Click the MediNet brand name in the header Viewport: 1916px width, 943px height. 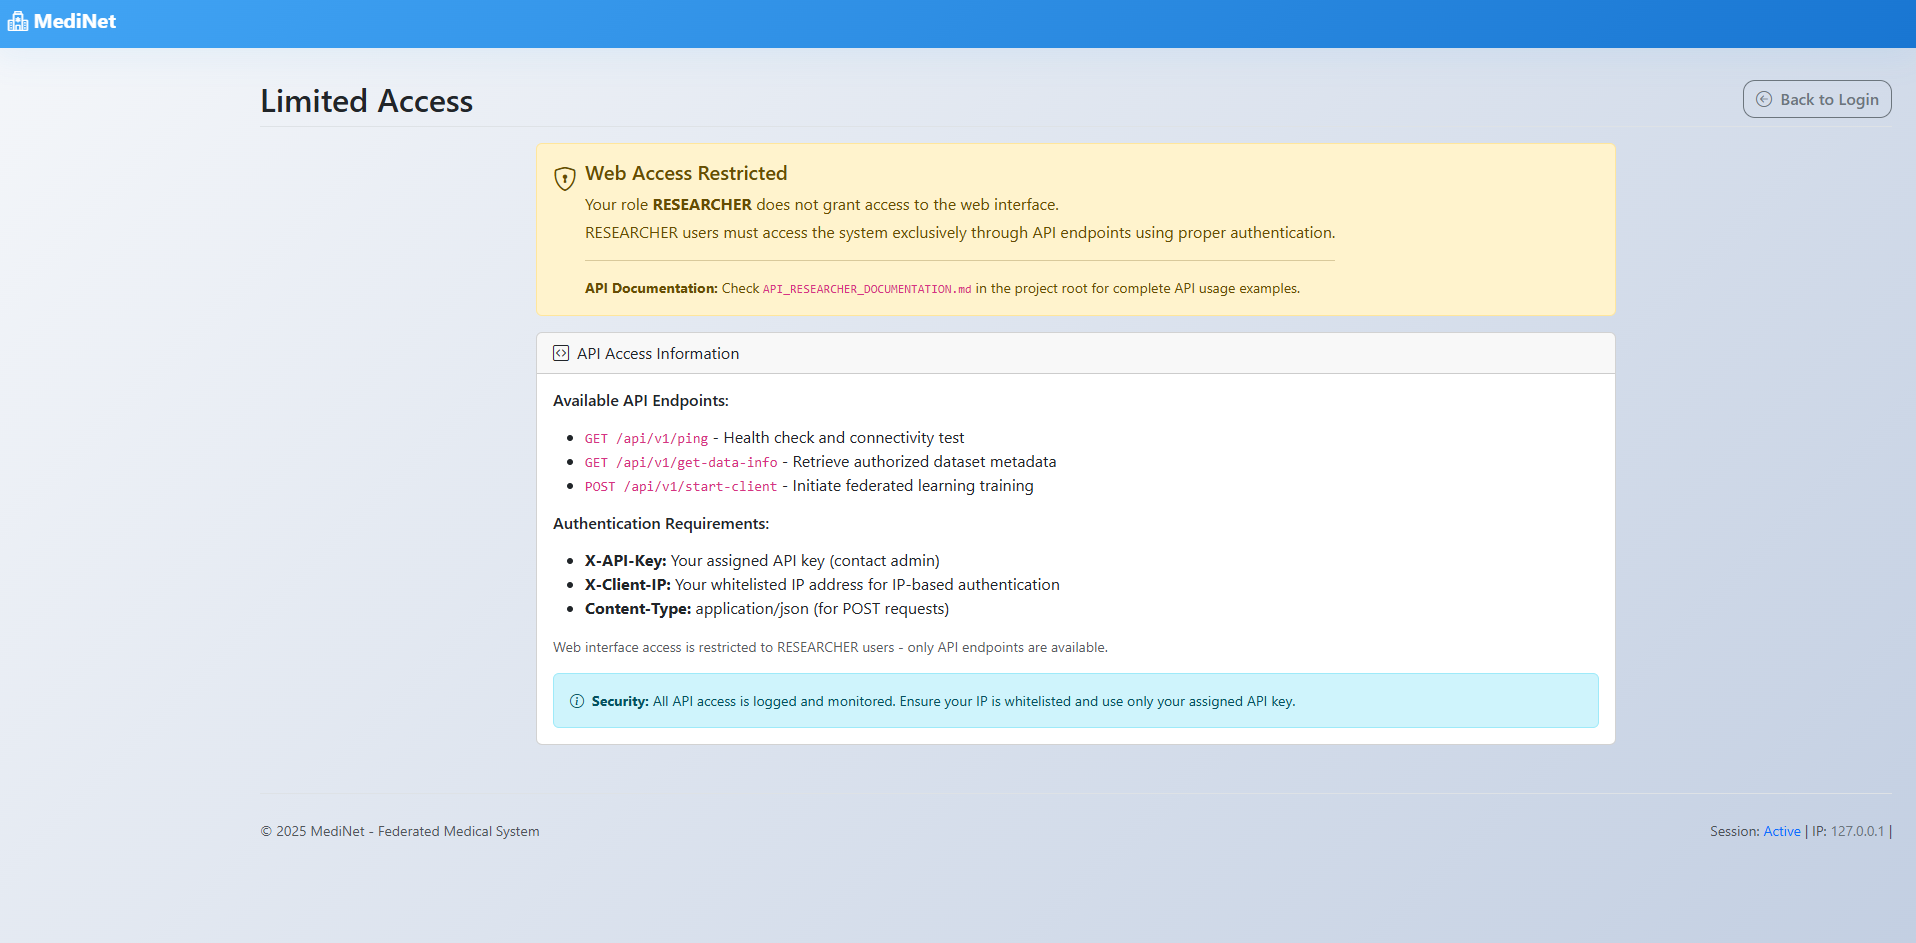click(x=74, y=21)
